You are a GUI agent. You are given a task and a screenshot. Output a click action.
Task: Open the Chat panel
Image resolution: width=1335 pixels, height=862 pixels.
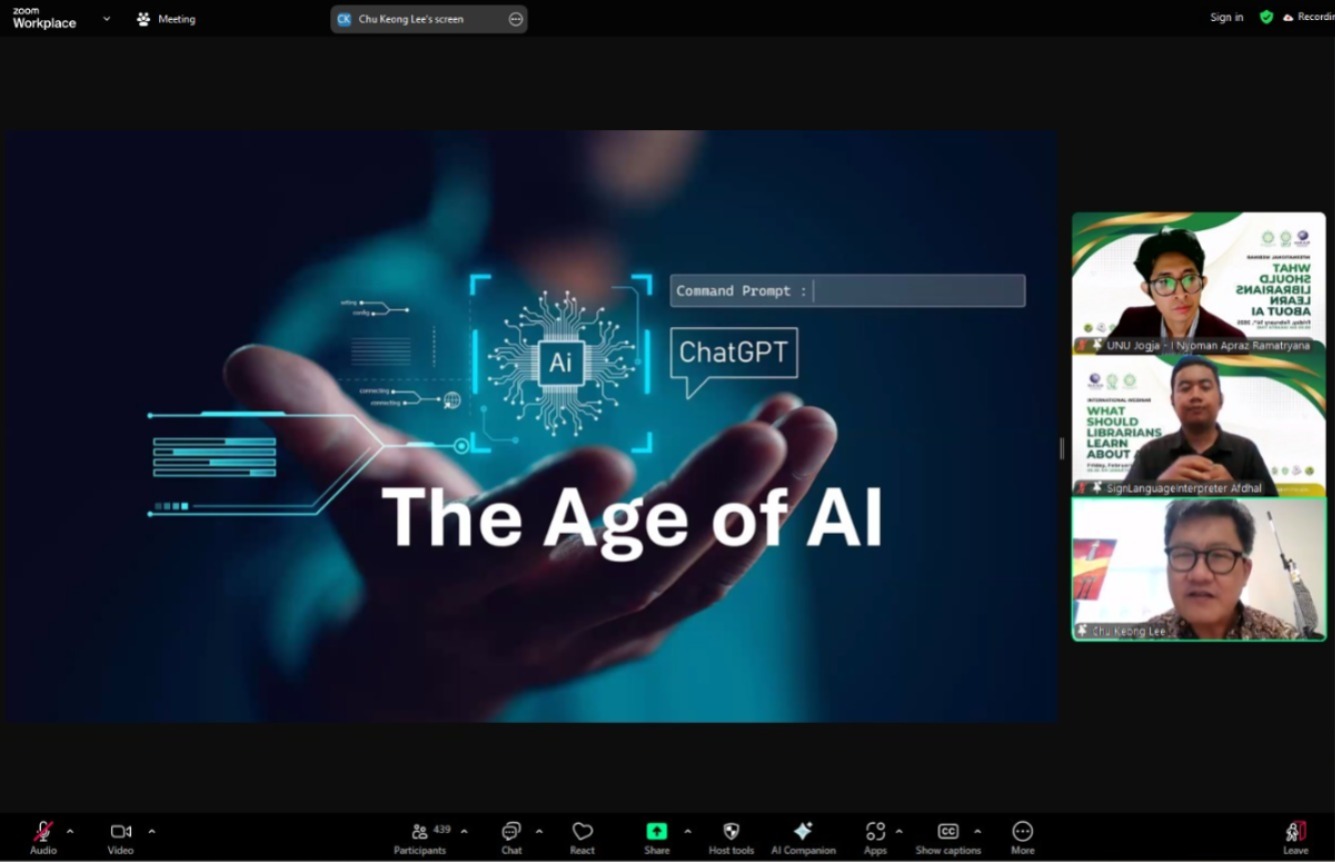(511, 837)
